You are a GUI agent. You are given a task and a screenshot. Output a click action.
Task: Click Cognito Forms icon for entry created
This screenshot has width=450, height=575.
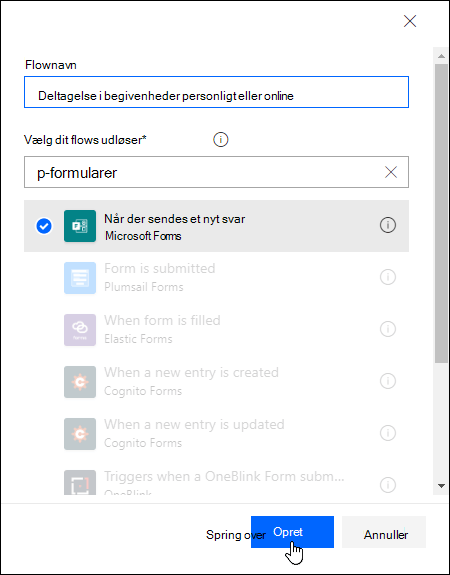80,382
